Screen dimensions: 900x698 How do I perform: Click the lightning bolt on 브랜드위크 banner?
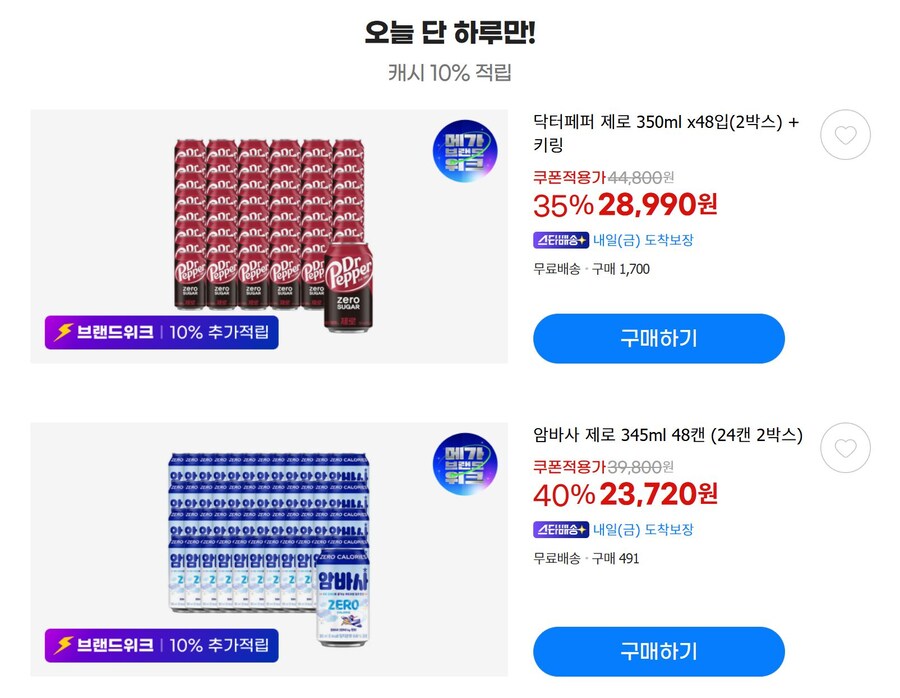[x=61, y=331]
